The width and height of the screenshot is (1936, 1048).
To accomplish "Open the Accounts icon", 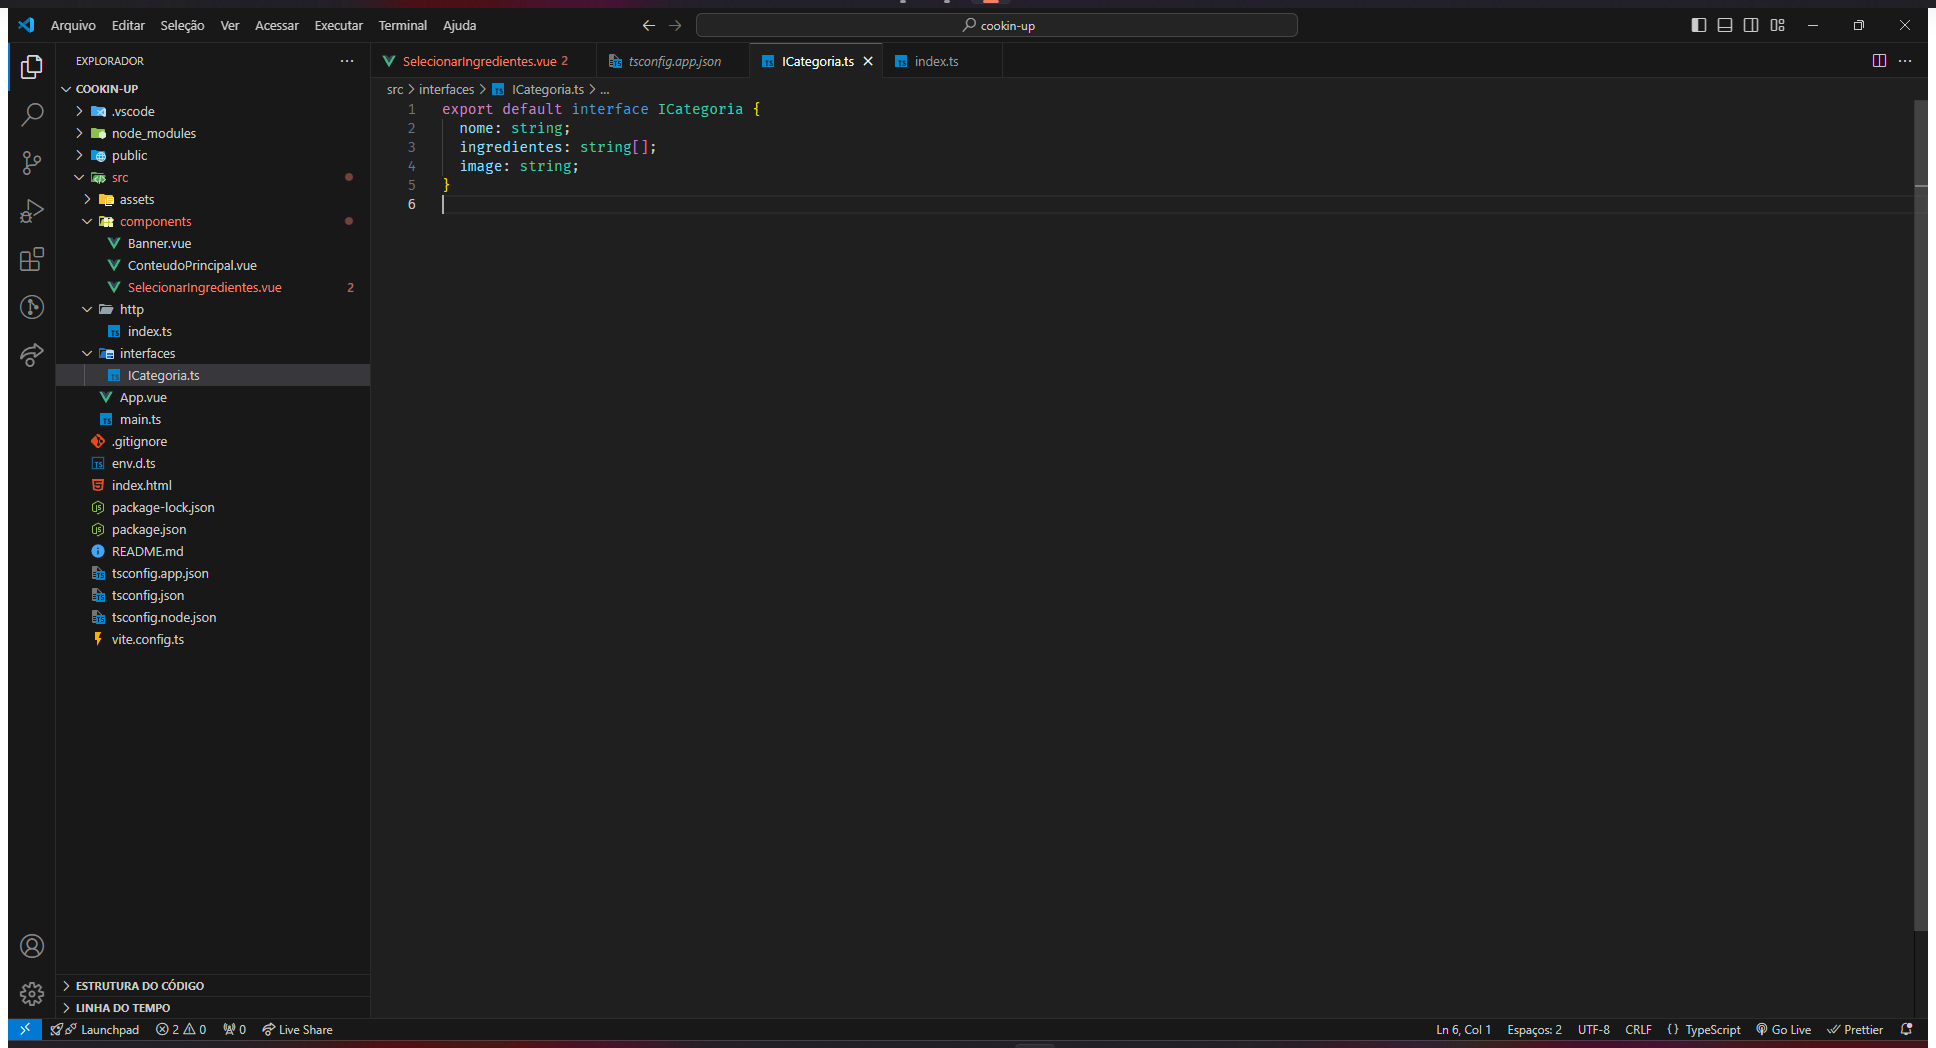I will pos(32,946).
